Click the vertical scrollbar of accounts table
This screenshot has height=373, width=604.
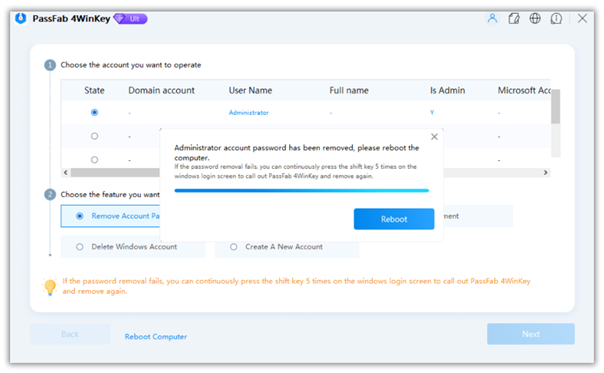click(x=555, y=106)
